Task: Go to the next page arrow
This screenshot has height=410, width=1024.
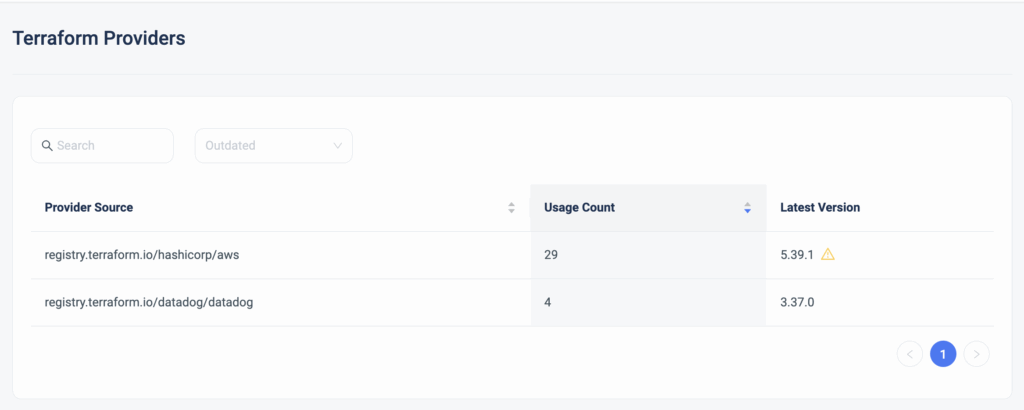Action: click(976, 354)
